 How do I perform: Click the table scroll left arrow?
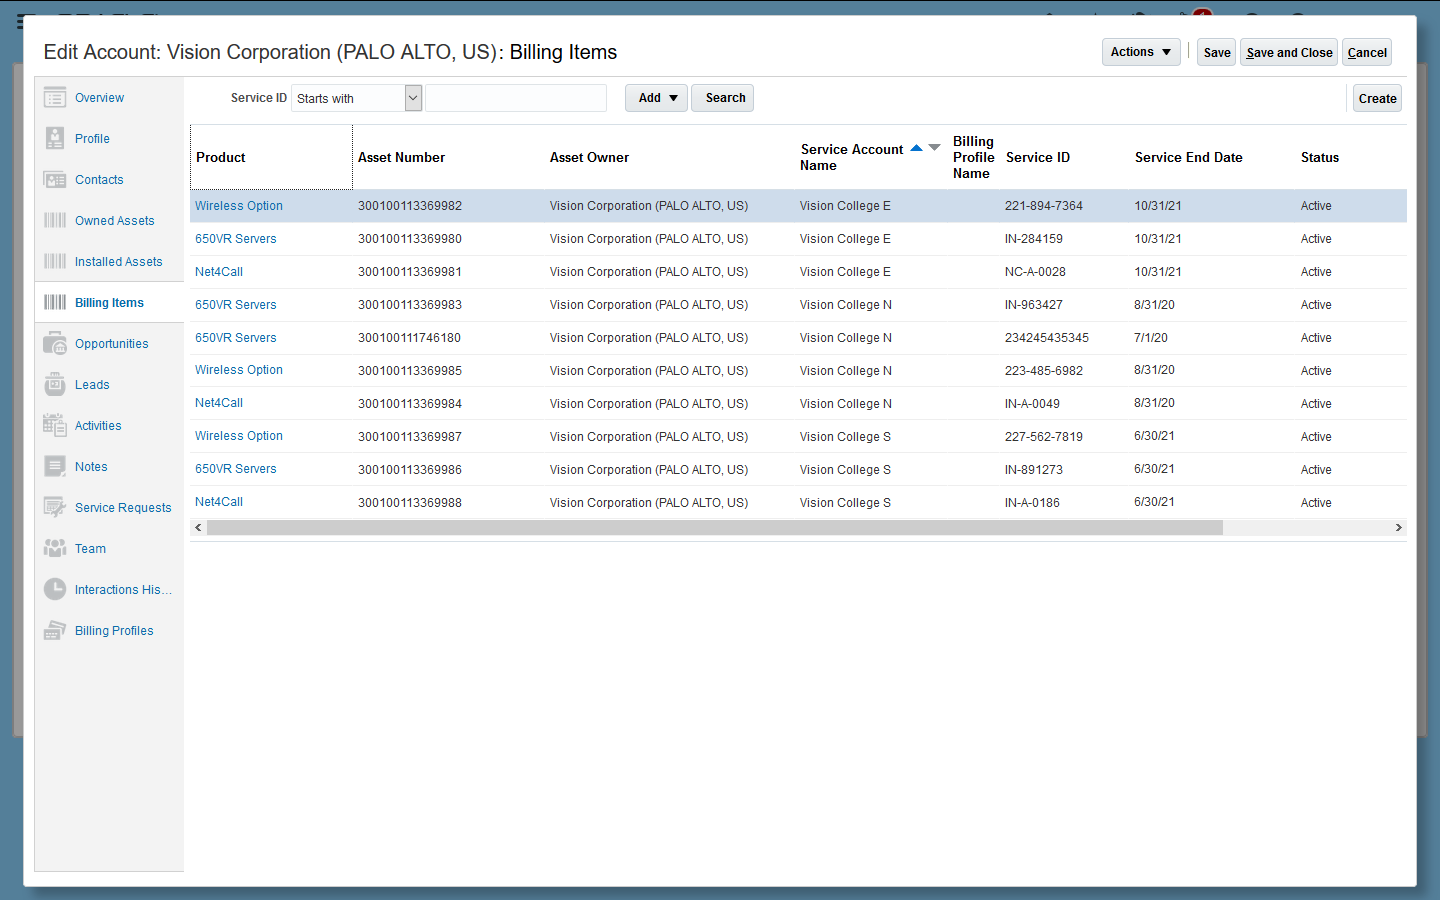[198, 527]
